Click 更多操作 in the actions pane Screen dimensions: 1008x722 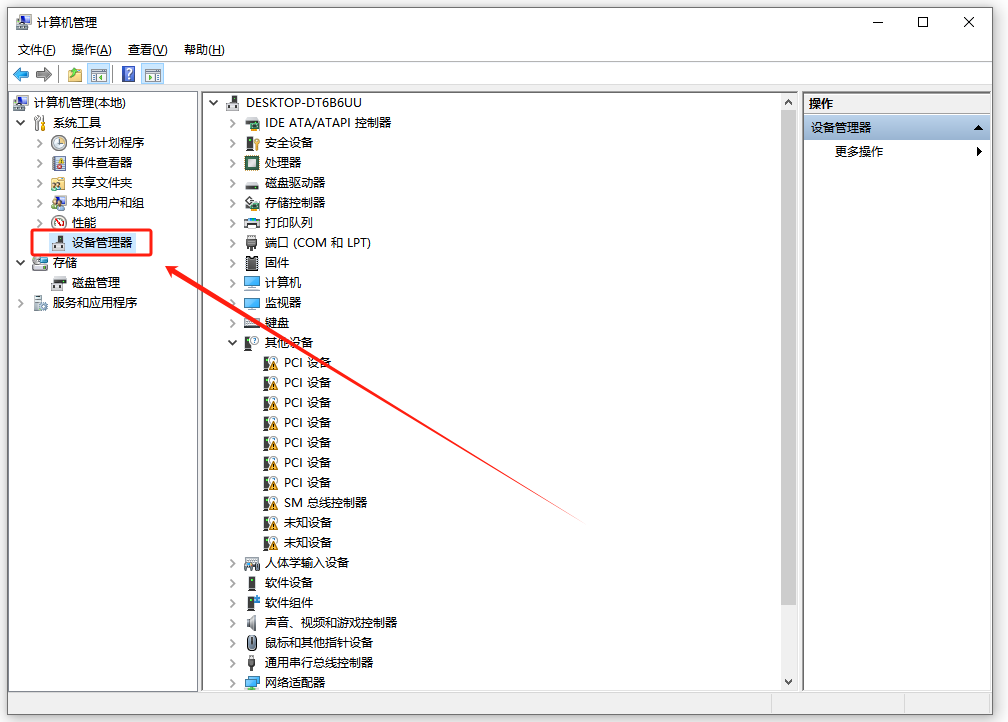[859, 152]
